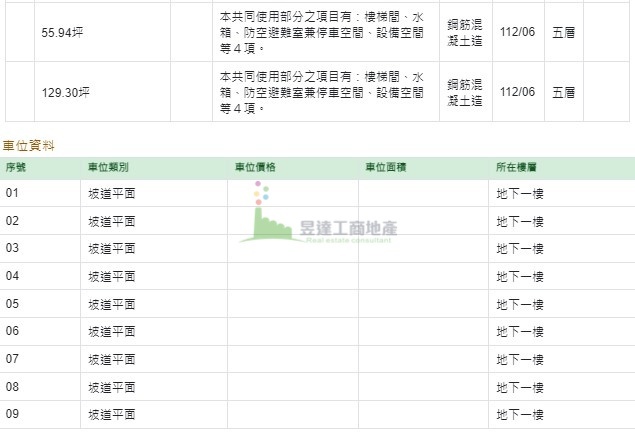
Task: Click 坡道平面 in row 07
Action: 111,358
